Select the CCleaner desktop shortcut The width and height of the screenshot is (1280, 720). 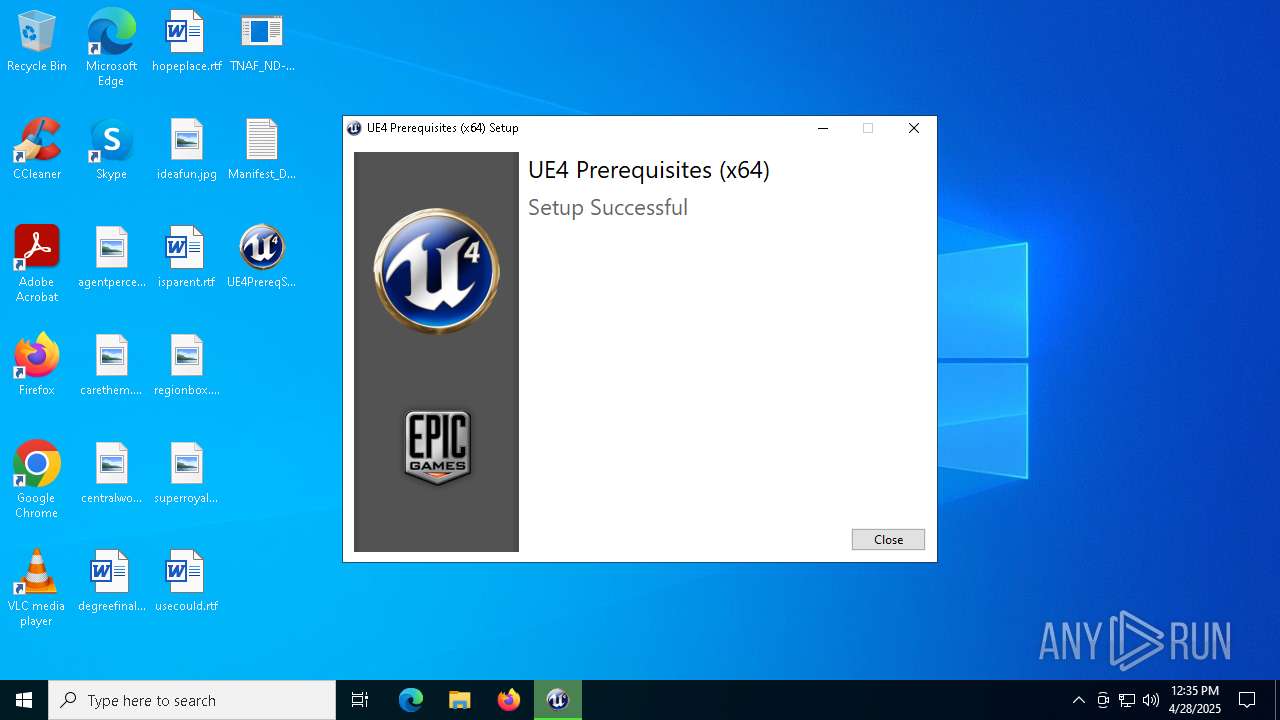(37, 150)
